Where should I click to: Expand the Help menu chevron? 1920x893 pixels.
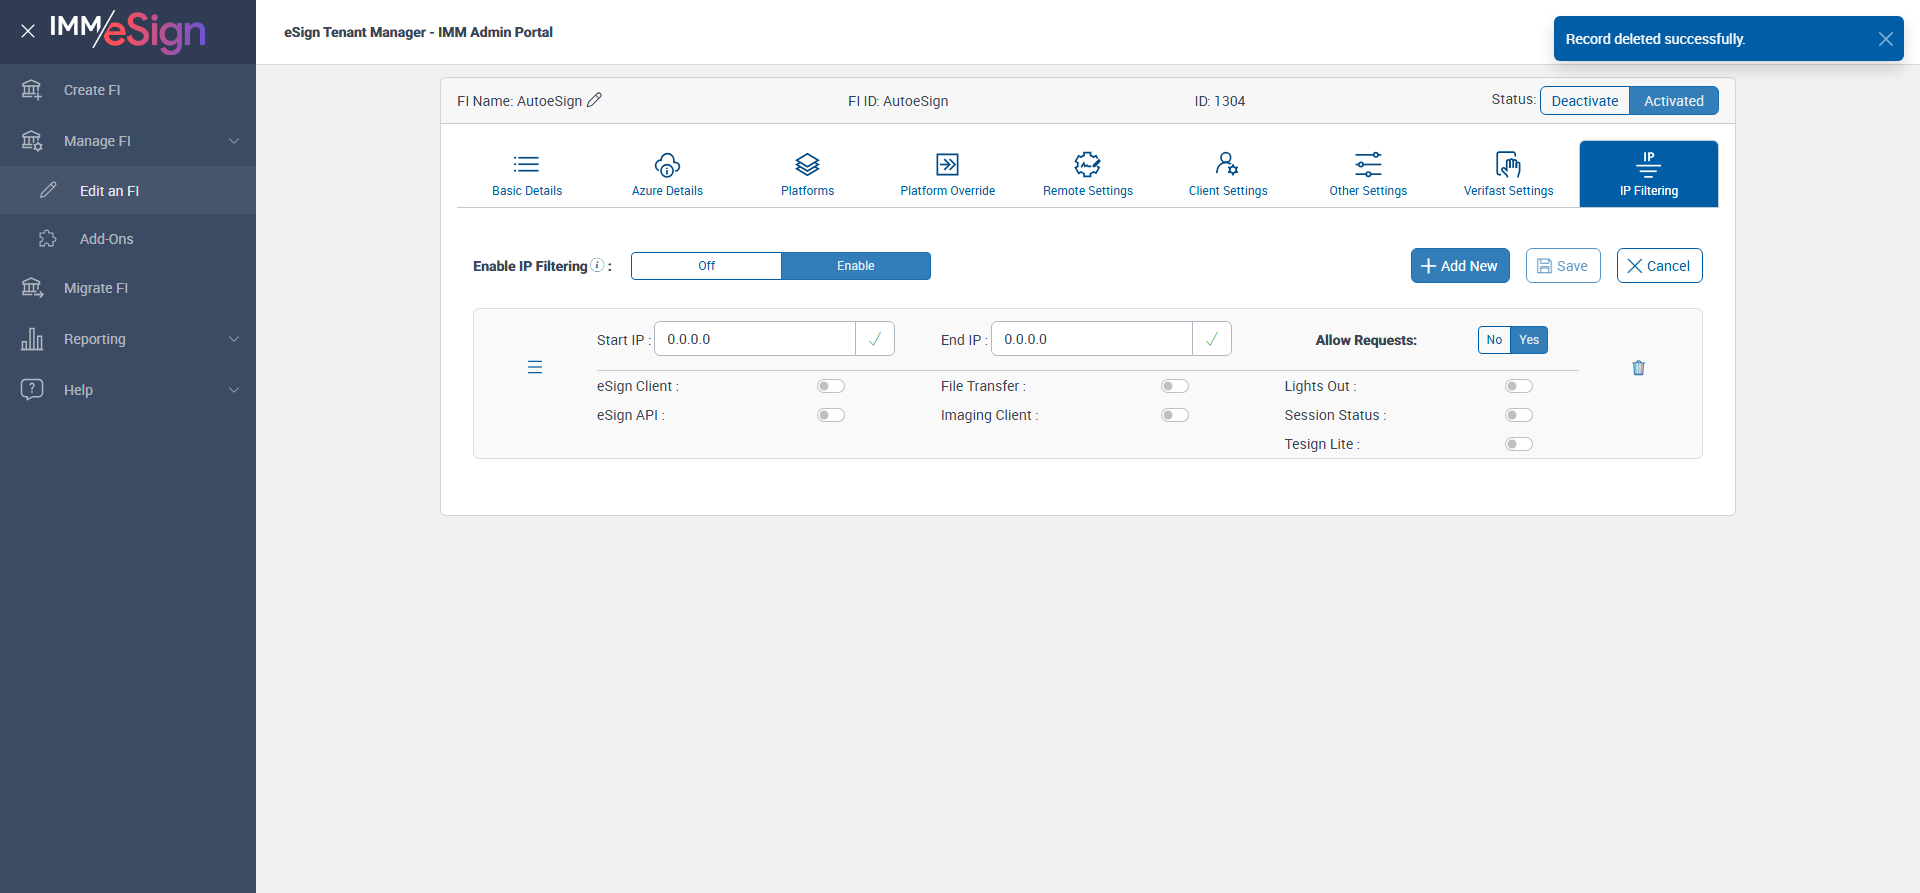(234, 390)
